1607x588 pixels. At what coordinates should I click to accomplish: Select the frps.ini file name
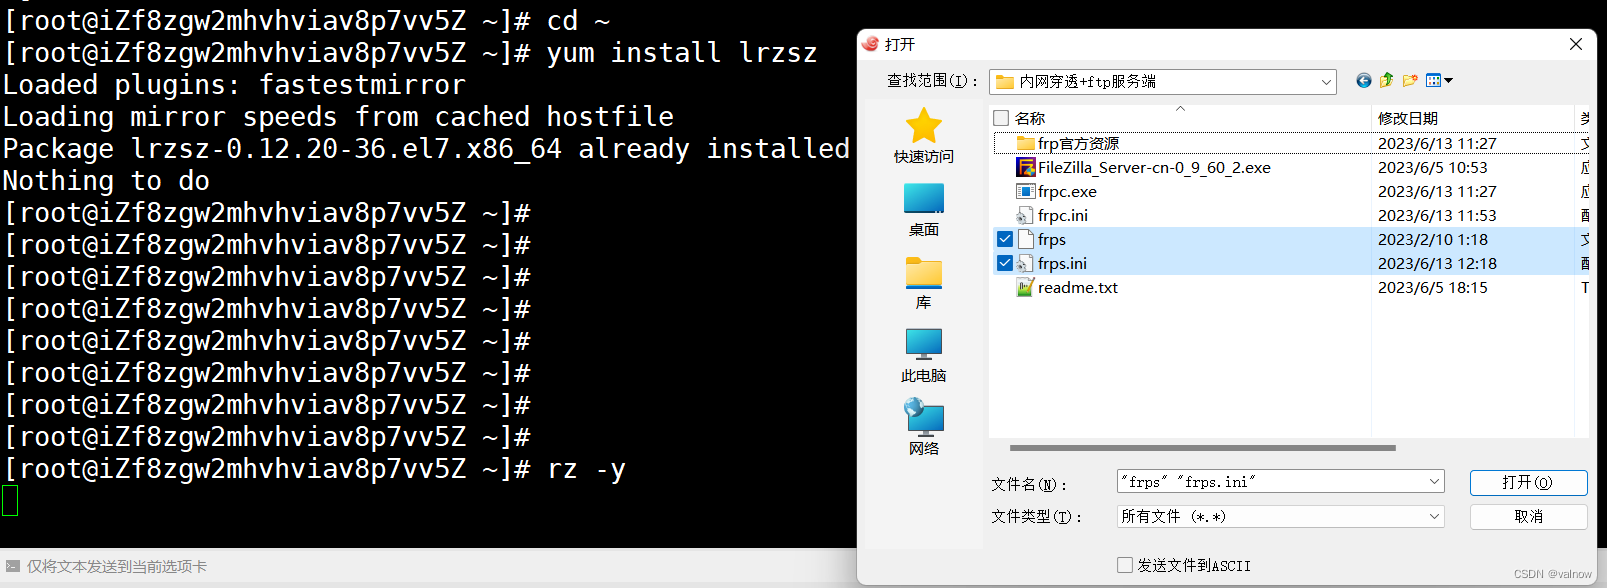pos(1062,263)
